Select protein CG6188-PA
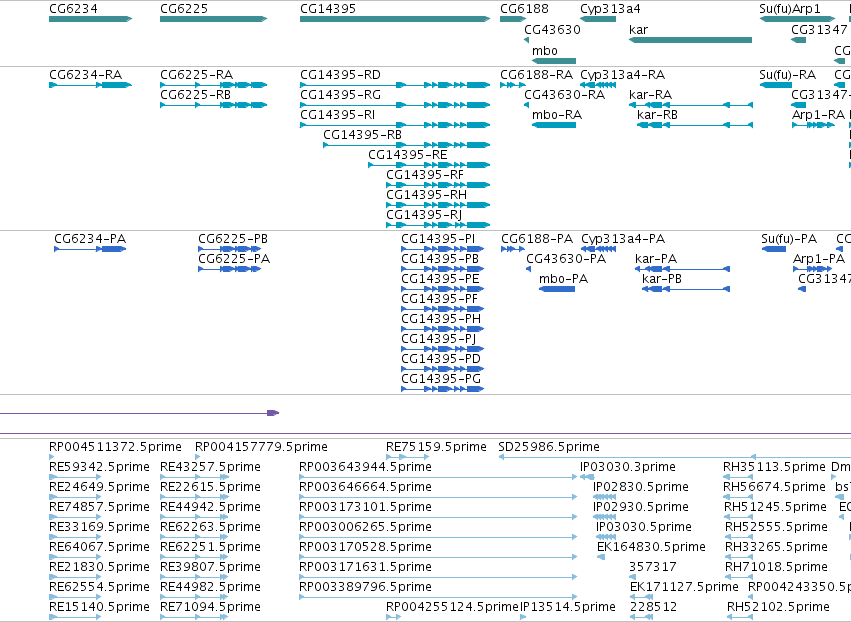Screen dimensions: 851x622 [x=537, y=239]
